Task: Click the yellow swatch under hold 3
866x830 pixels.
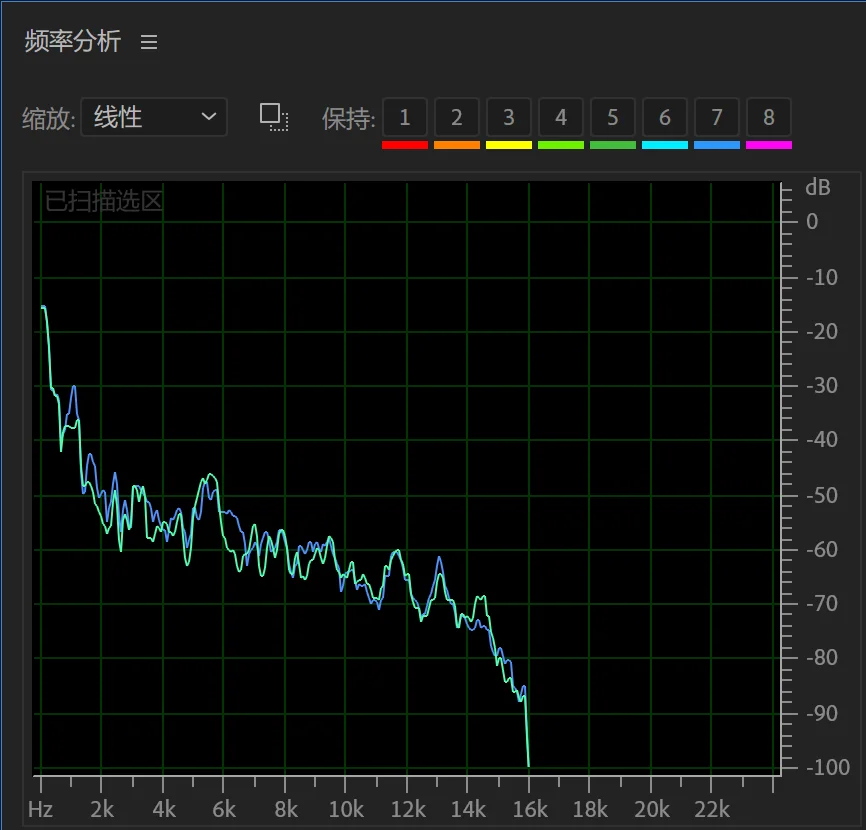Action: pyautogui.click(x=509, y=145)
